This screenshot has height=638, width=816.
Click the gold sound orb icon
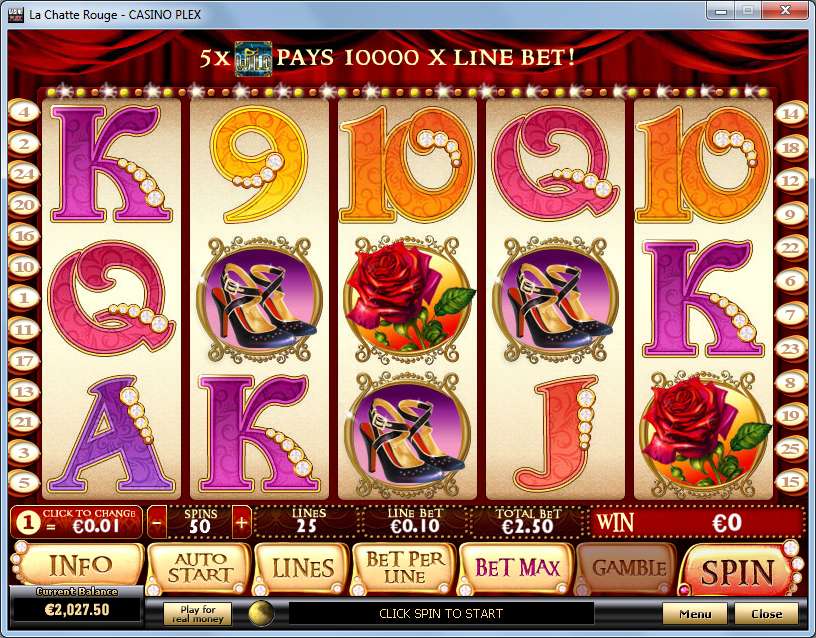click(x=261, y=613)
